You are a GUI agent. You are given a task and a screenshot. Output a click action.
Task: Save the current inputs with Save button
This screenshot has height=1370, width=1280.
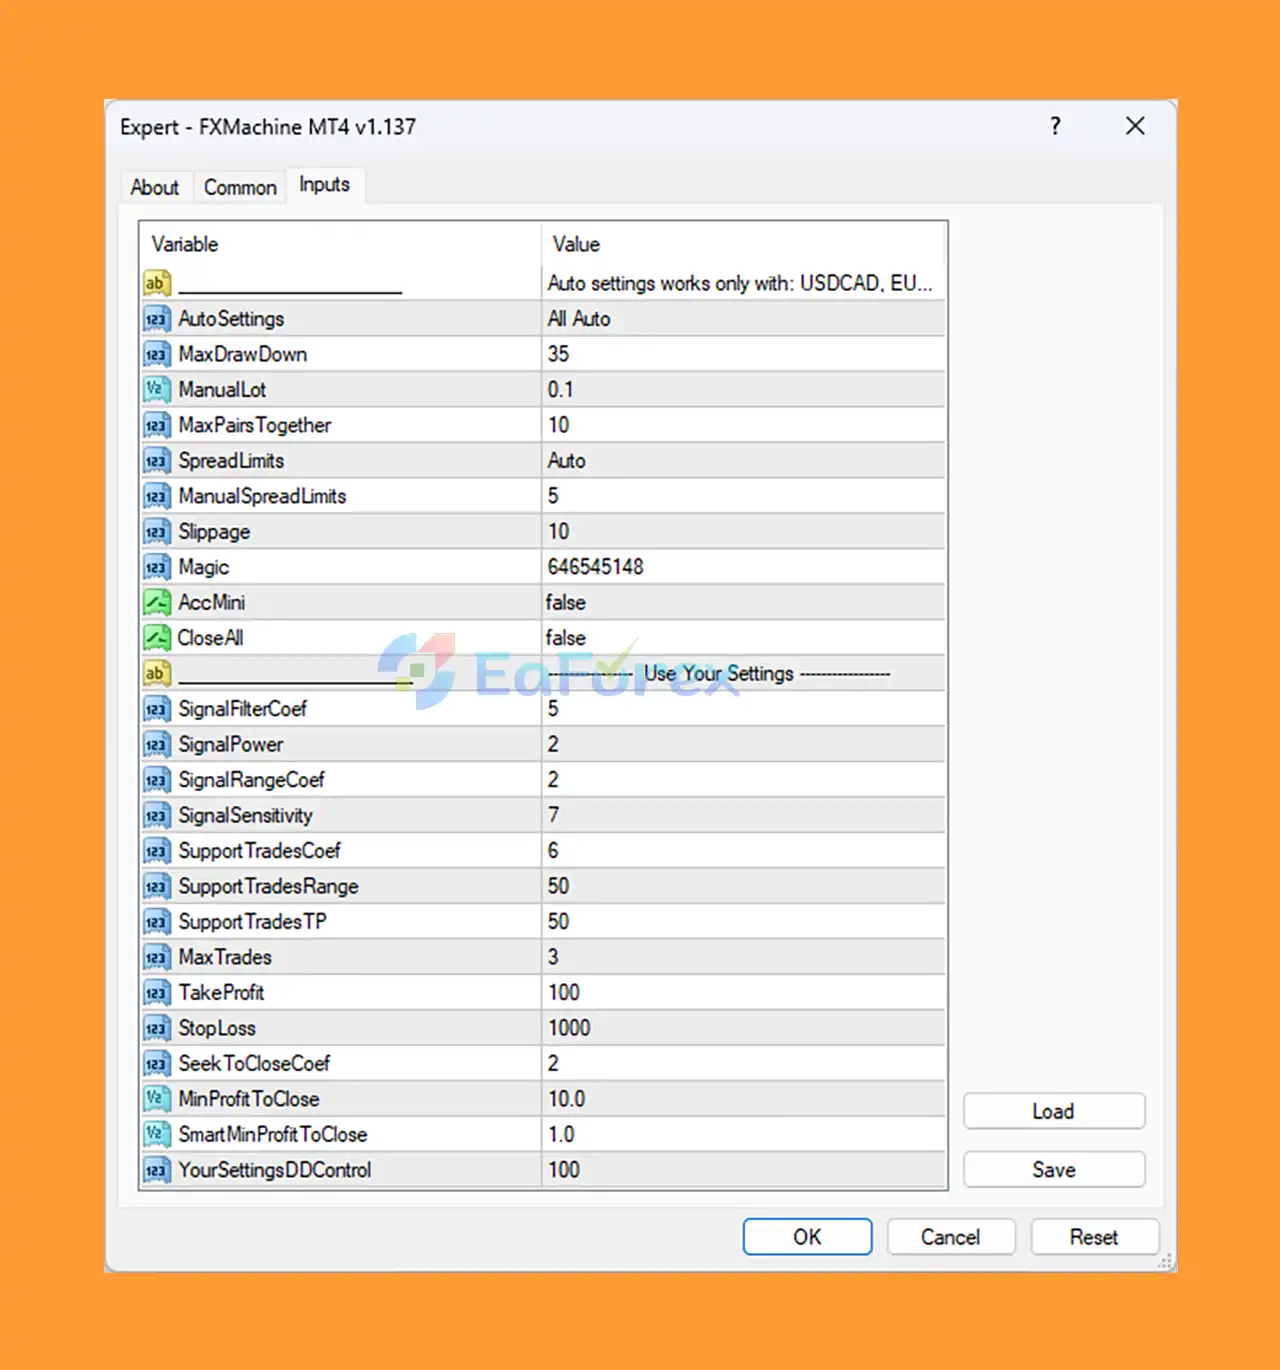pyautogui.click(x=1054, y=1169)
